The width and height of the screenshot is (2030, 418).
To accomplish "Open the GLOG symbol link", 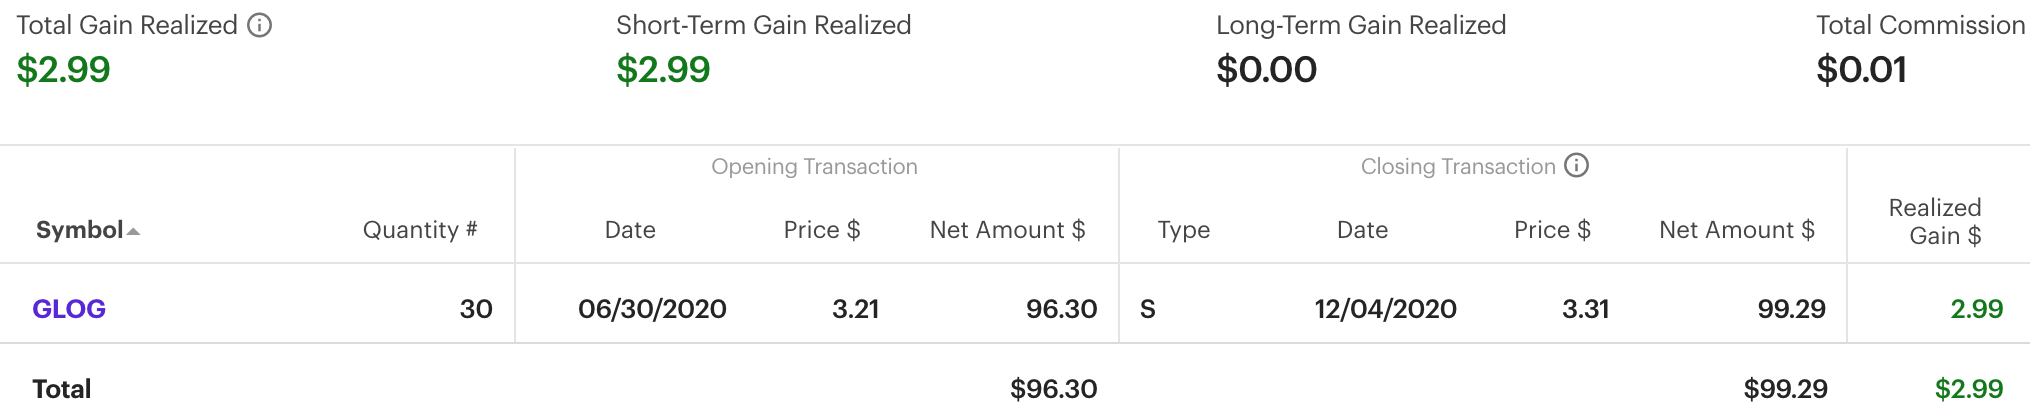I will tap(69, 309).
